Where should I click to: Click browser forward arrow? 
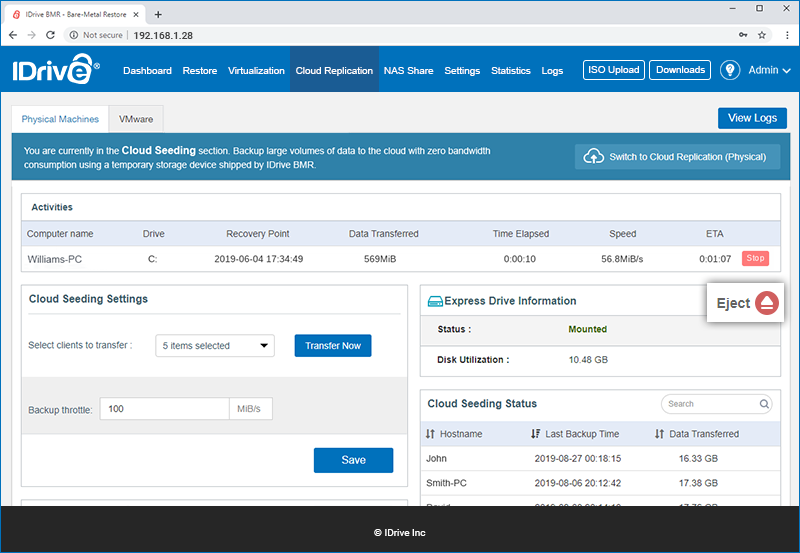(32, 35)
